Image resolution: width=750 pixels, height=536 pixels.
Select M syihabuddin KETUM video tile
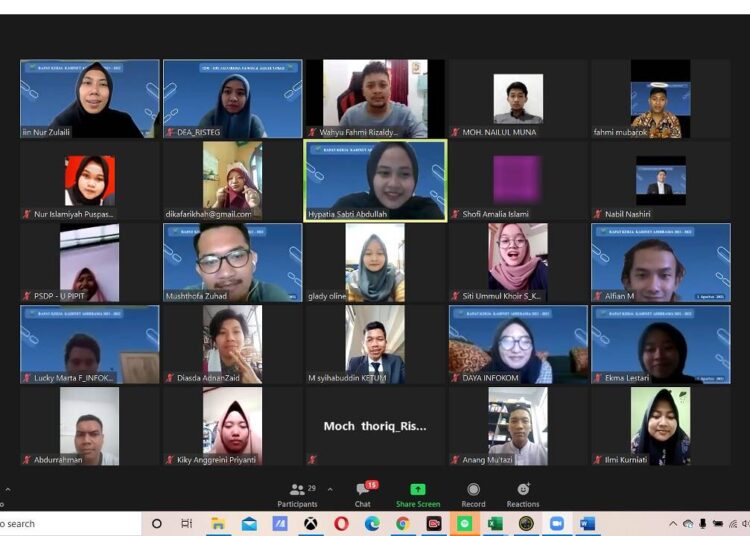(375, 345)
